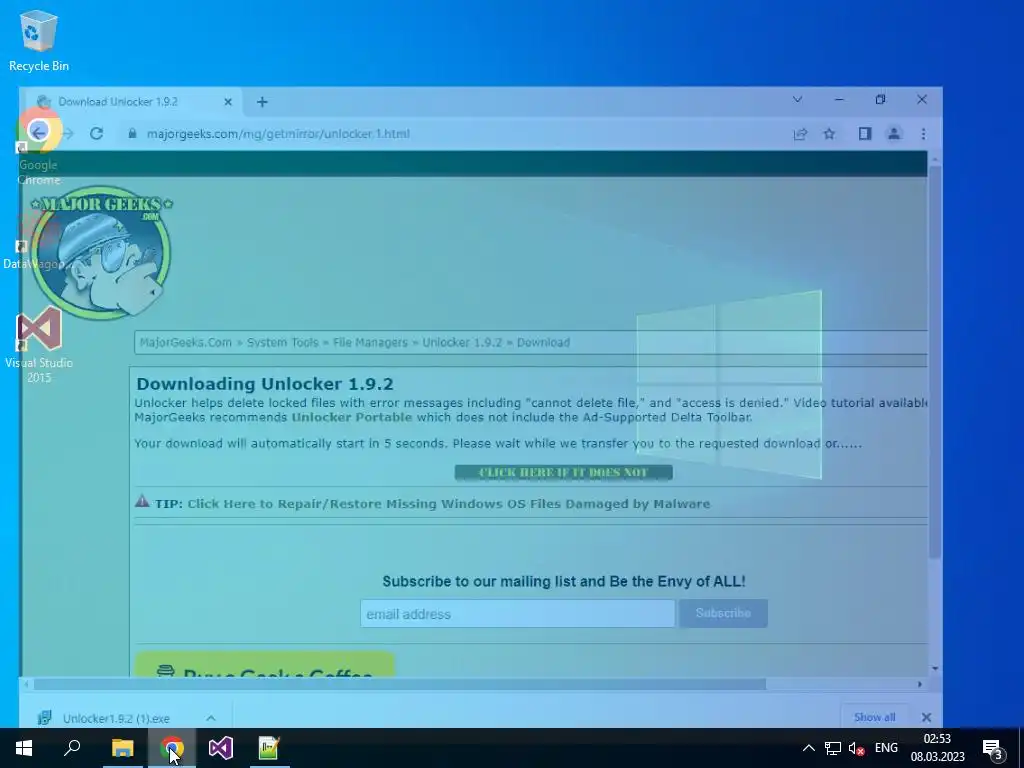Click the email address field
Image resolution: width=1024 pixels, height=768 pixels.
[517, 614]
